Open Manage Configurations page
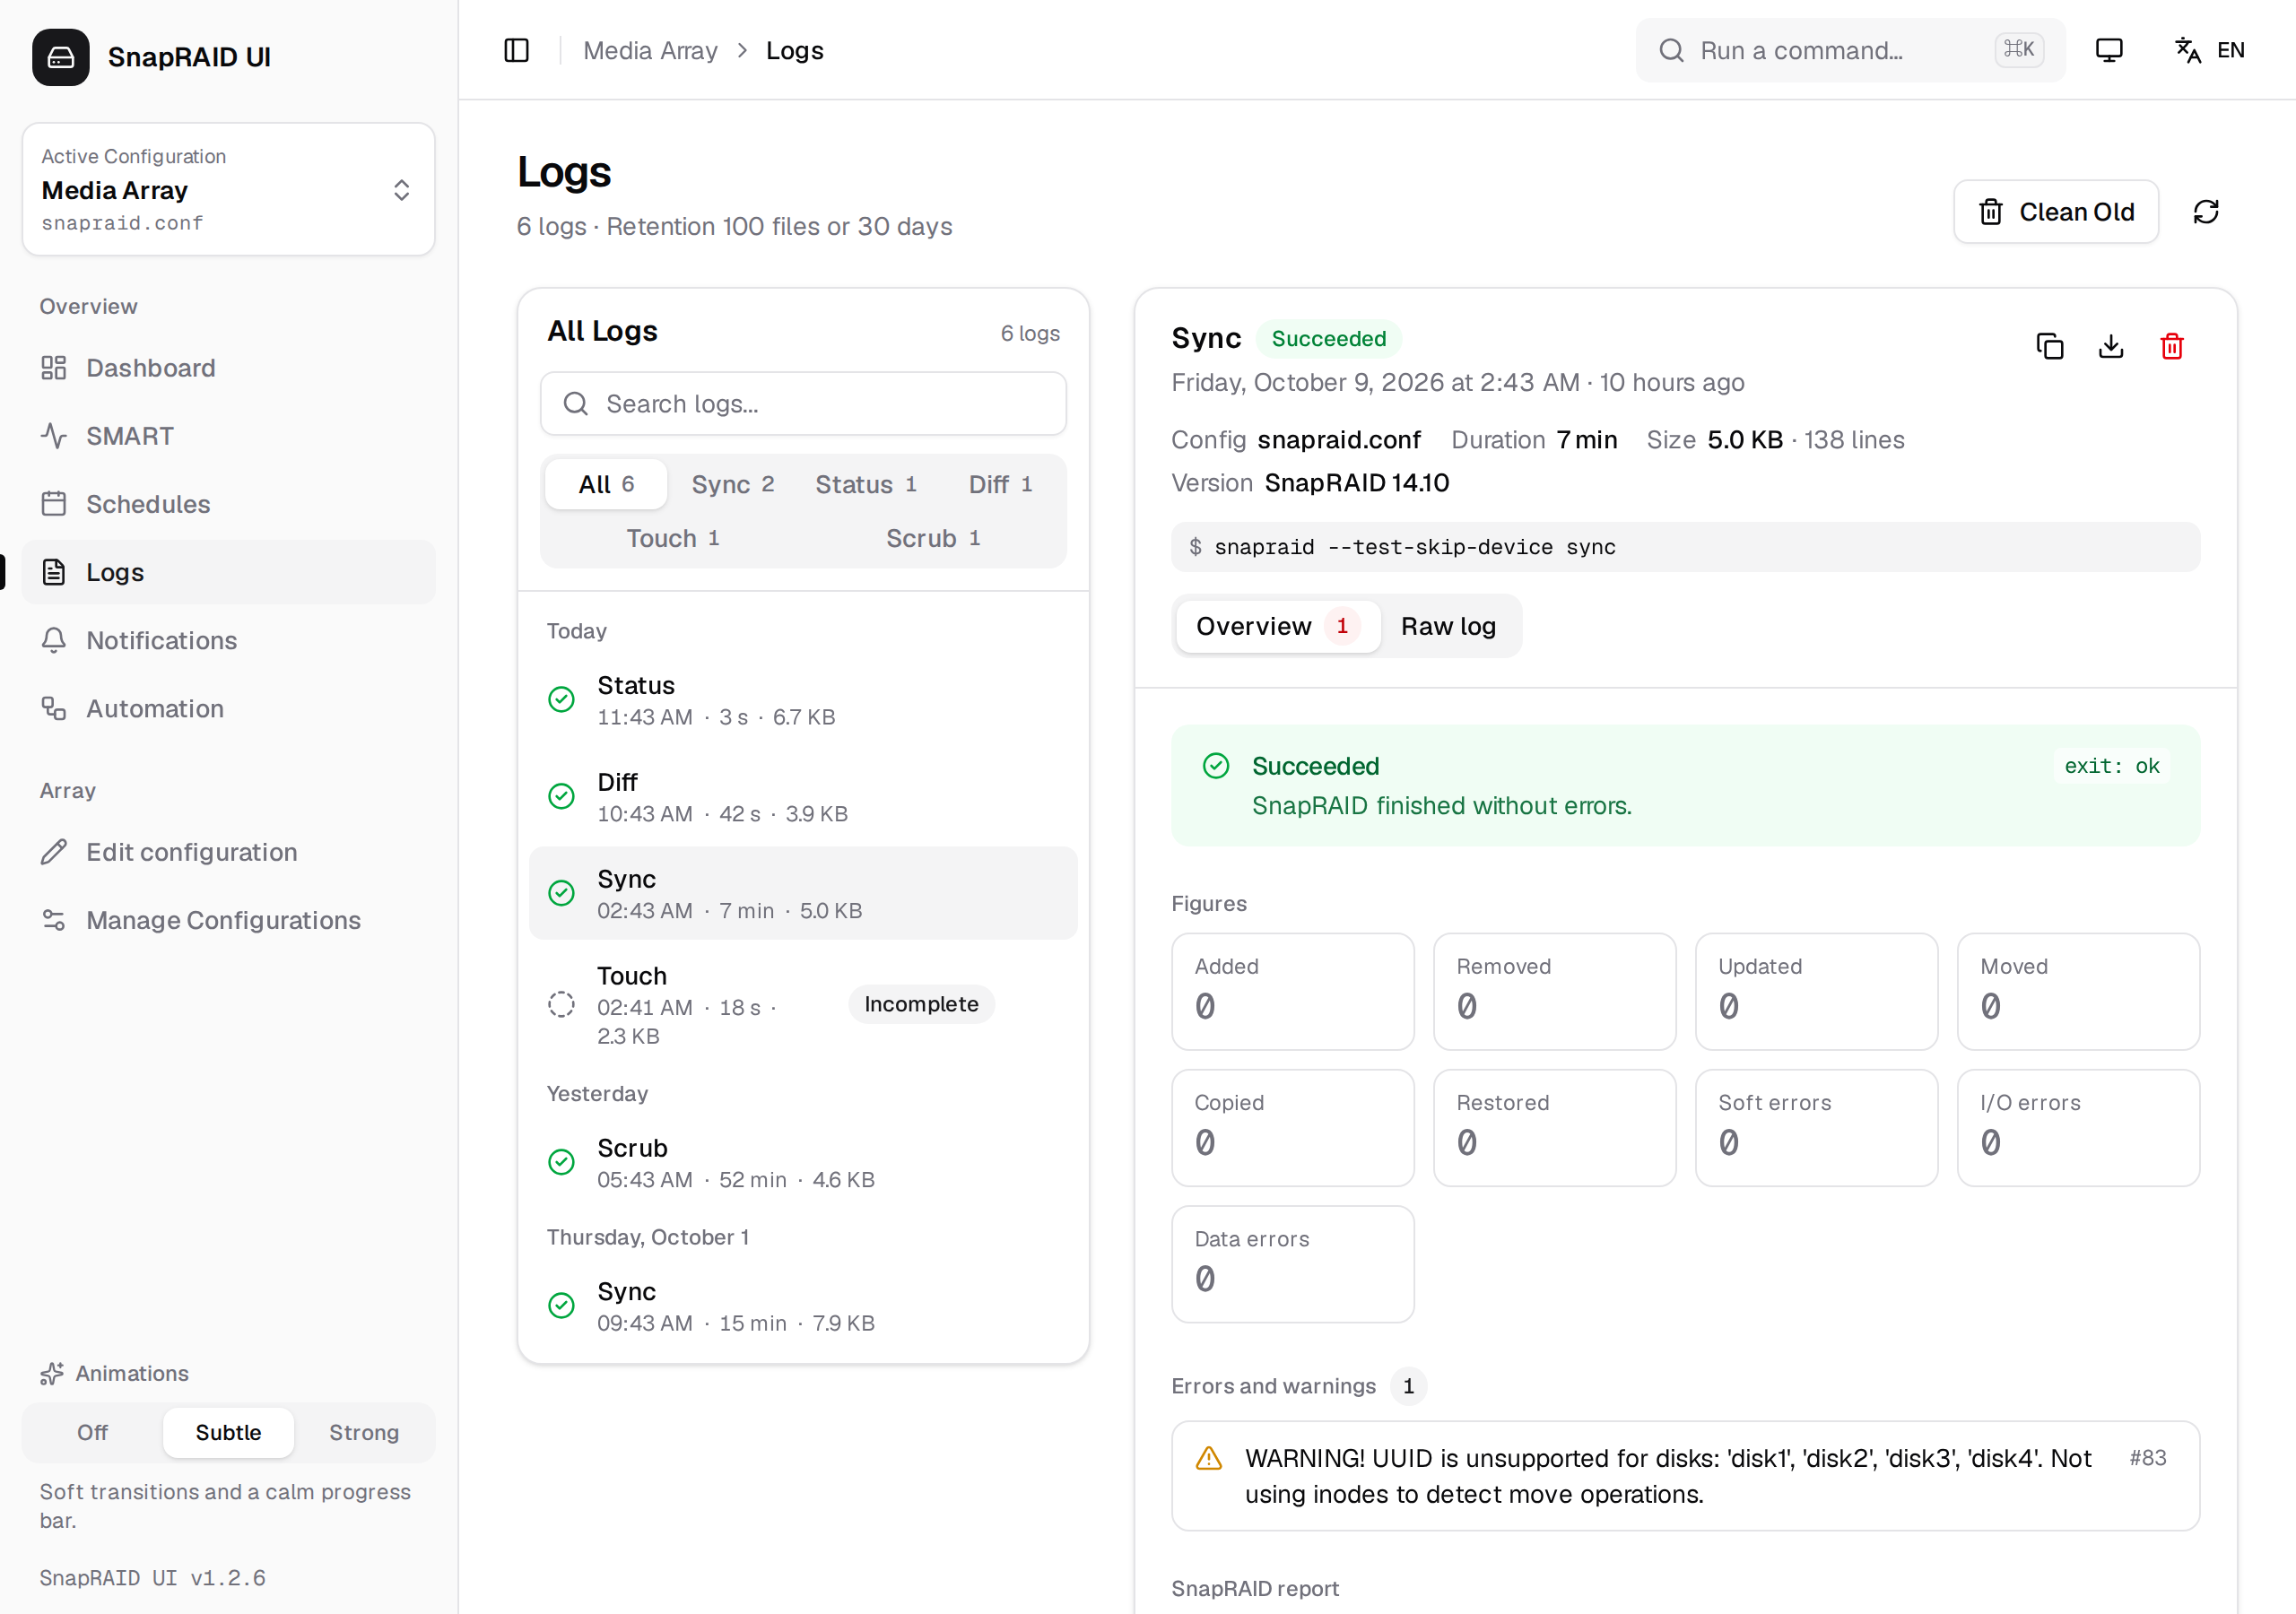Screen dimensions: 2296x1614 [x=229, y=920]
